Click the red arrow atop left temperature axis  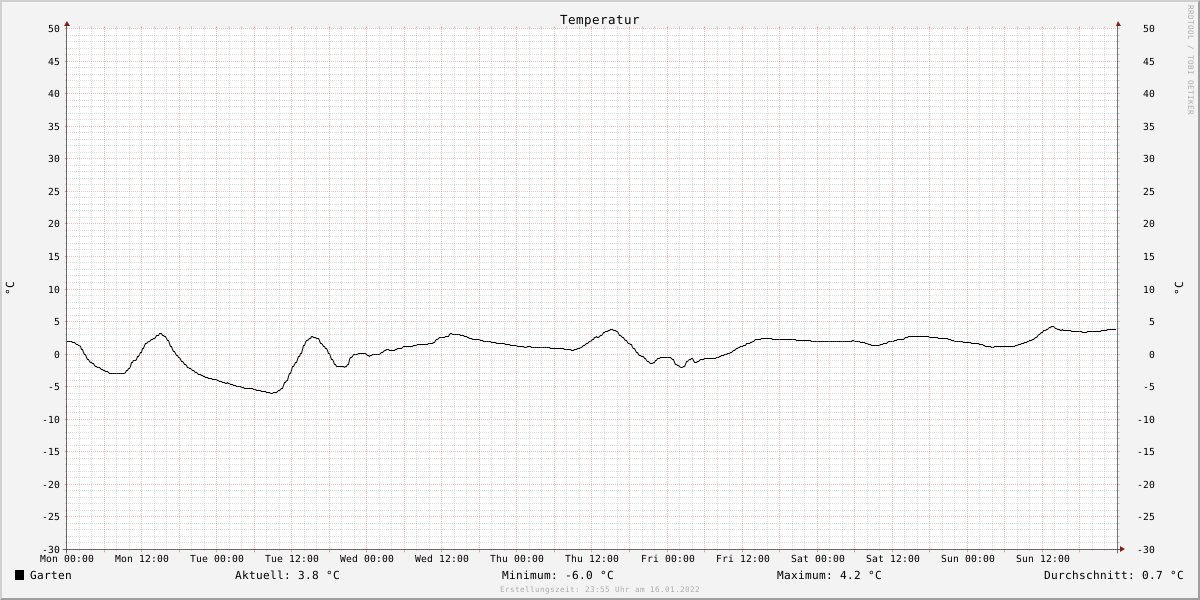(67, 23)
